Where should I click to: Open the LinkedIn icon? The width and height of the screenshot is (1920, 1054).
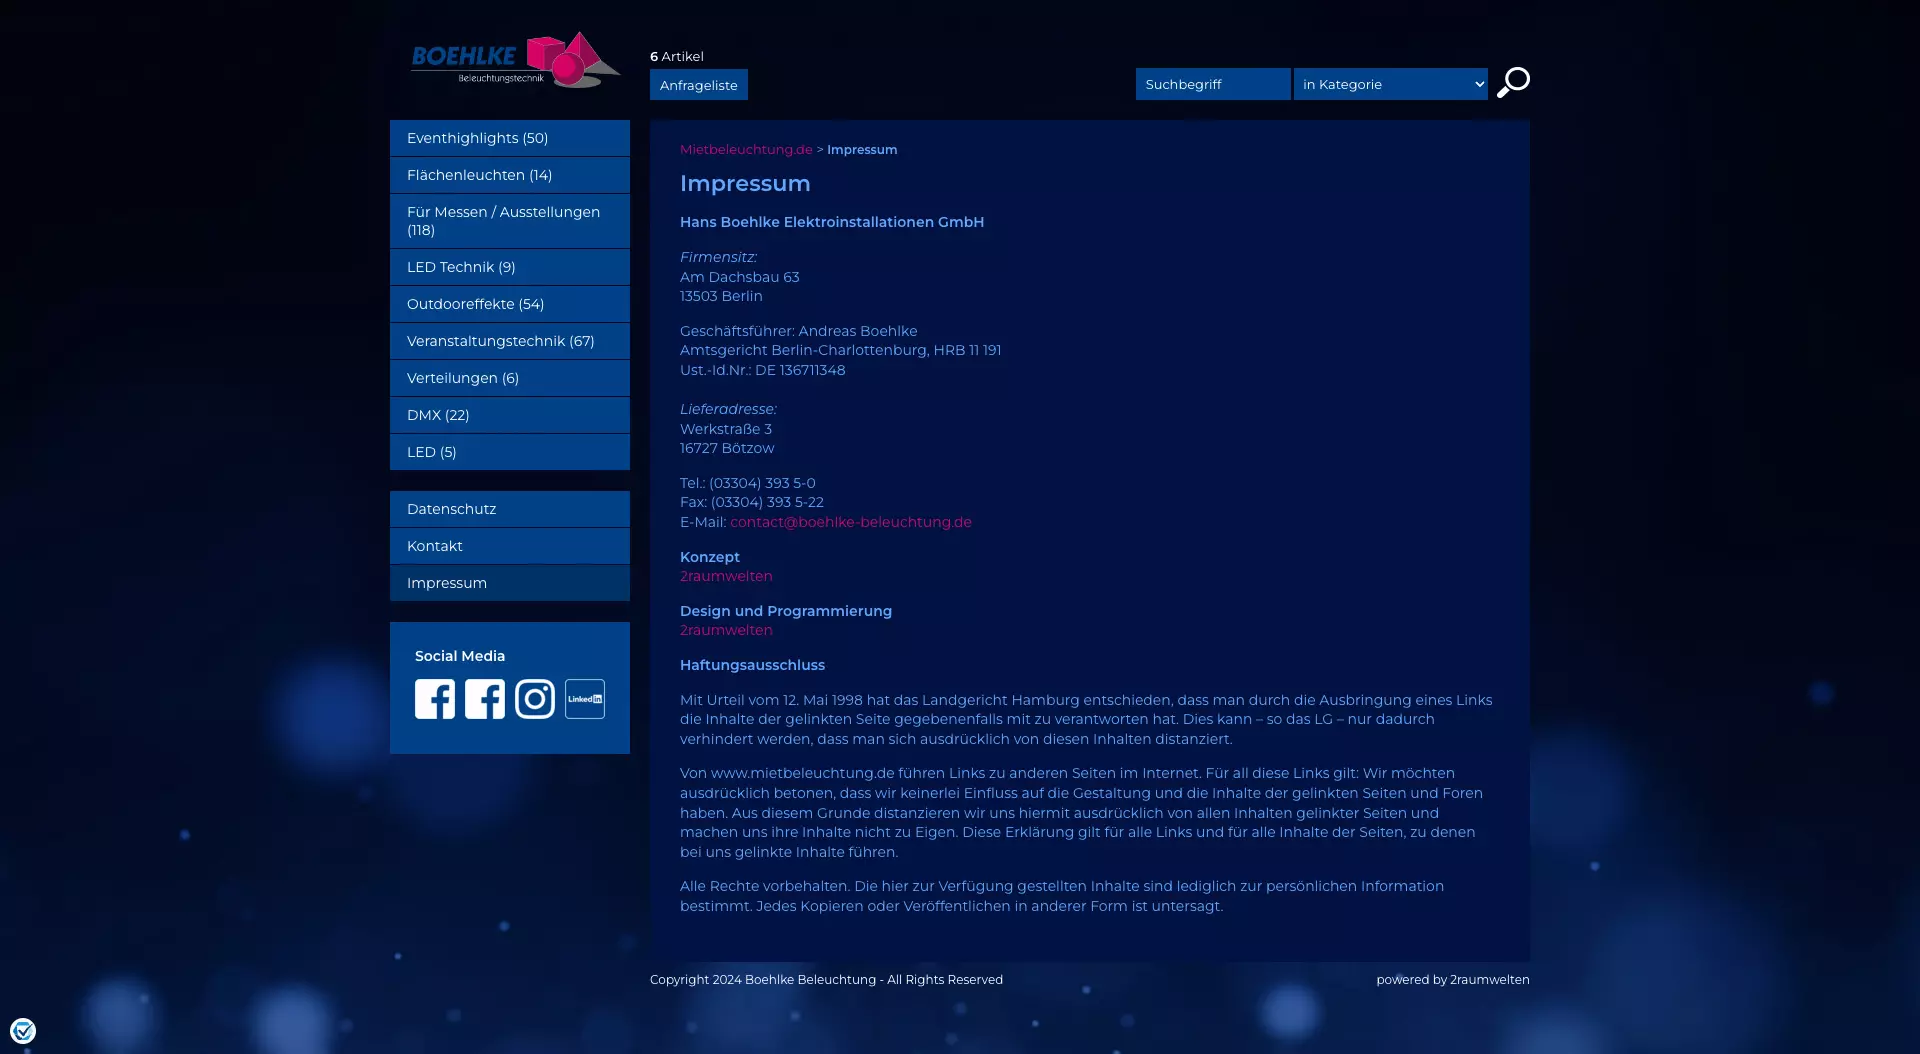(585, 699)
